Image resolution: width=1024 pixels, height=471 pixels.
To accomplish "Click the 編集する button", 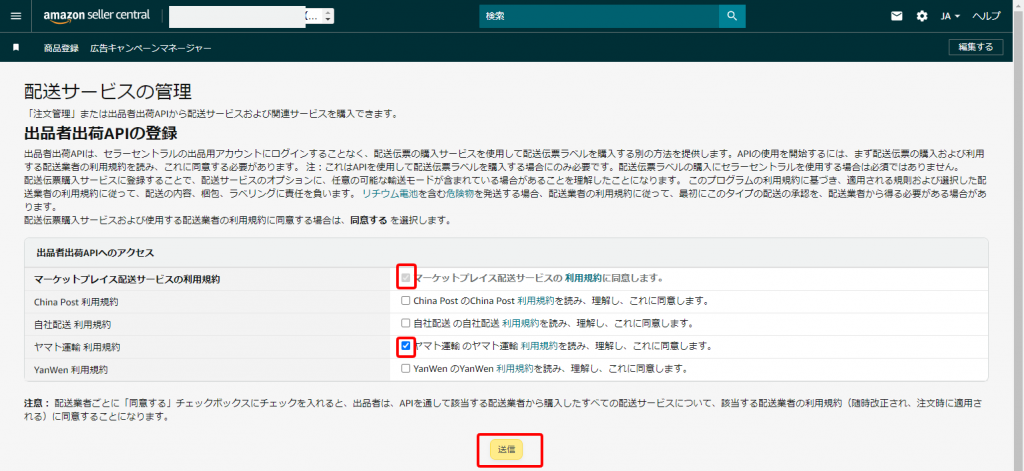I will pyautogui.click(x=976, y=47).
